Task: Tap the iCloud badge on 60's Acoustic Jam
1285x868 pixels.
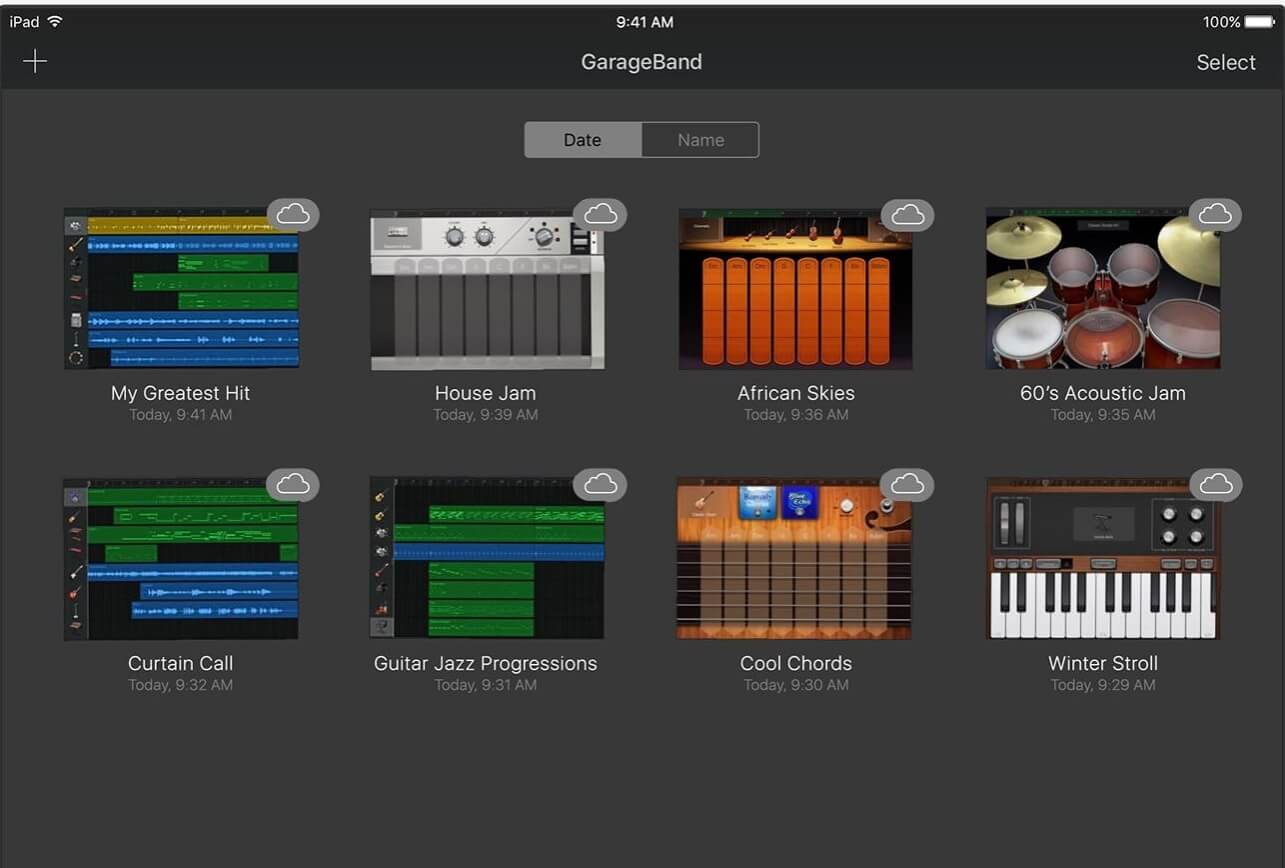Action: pos(1215,214)
